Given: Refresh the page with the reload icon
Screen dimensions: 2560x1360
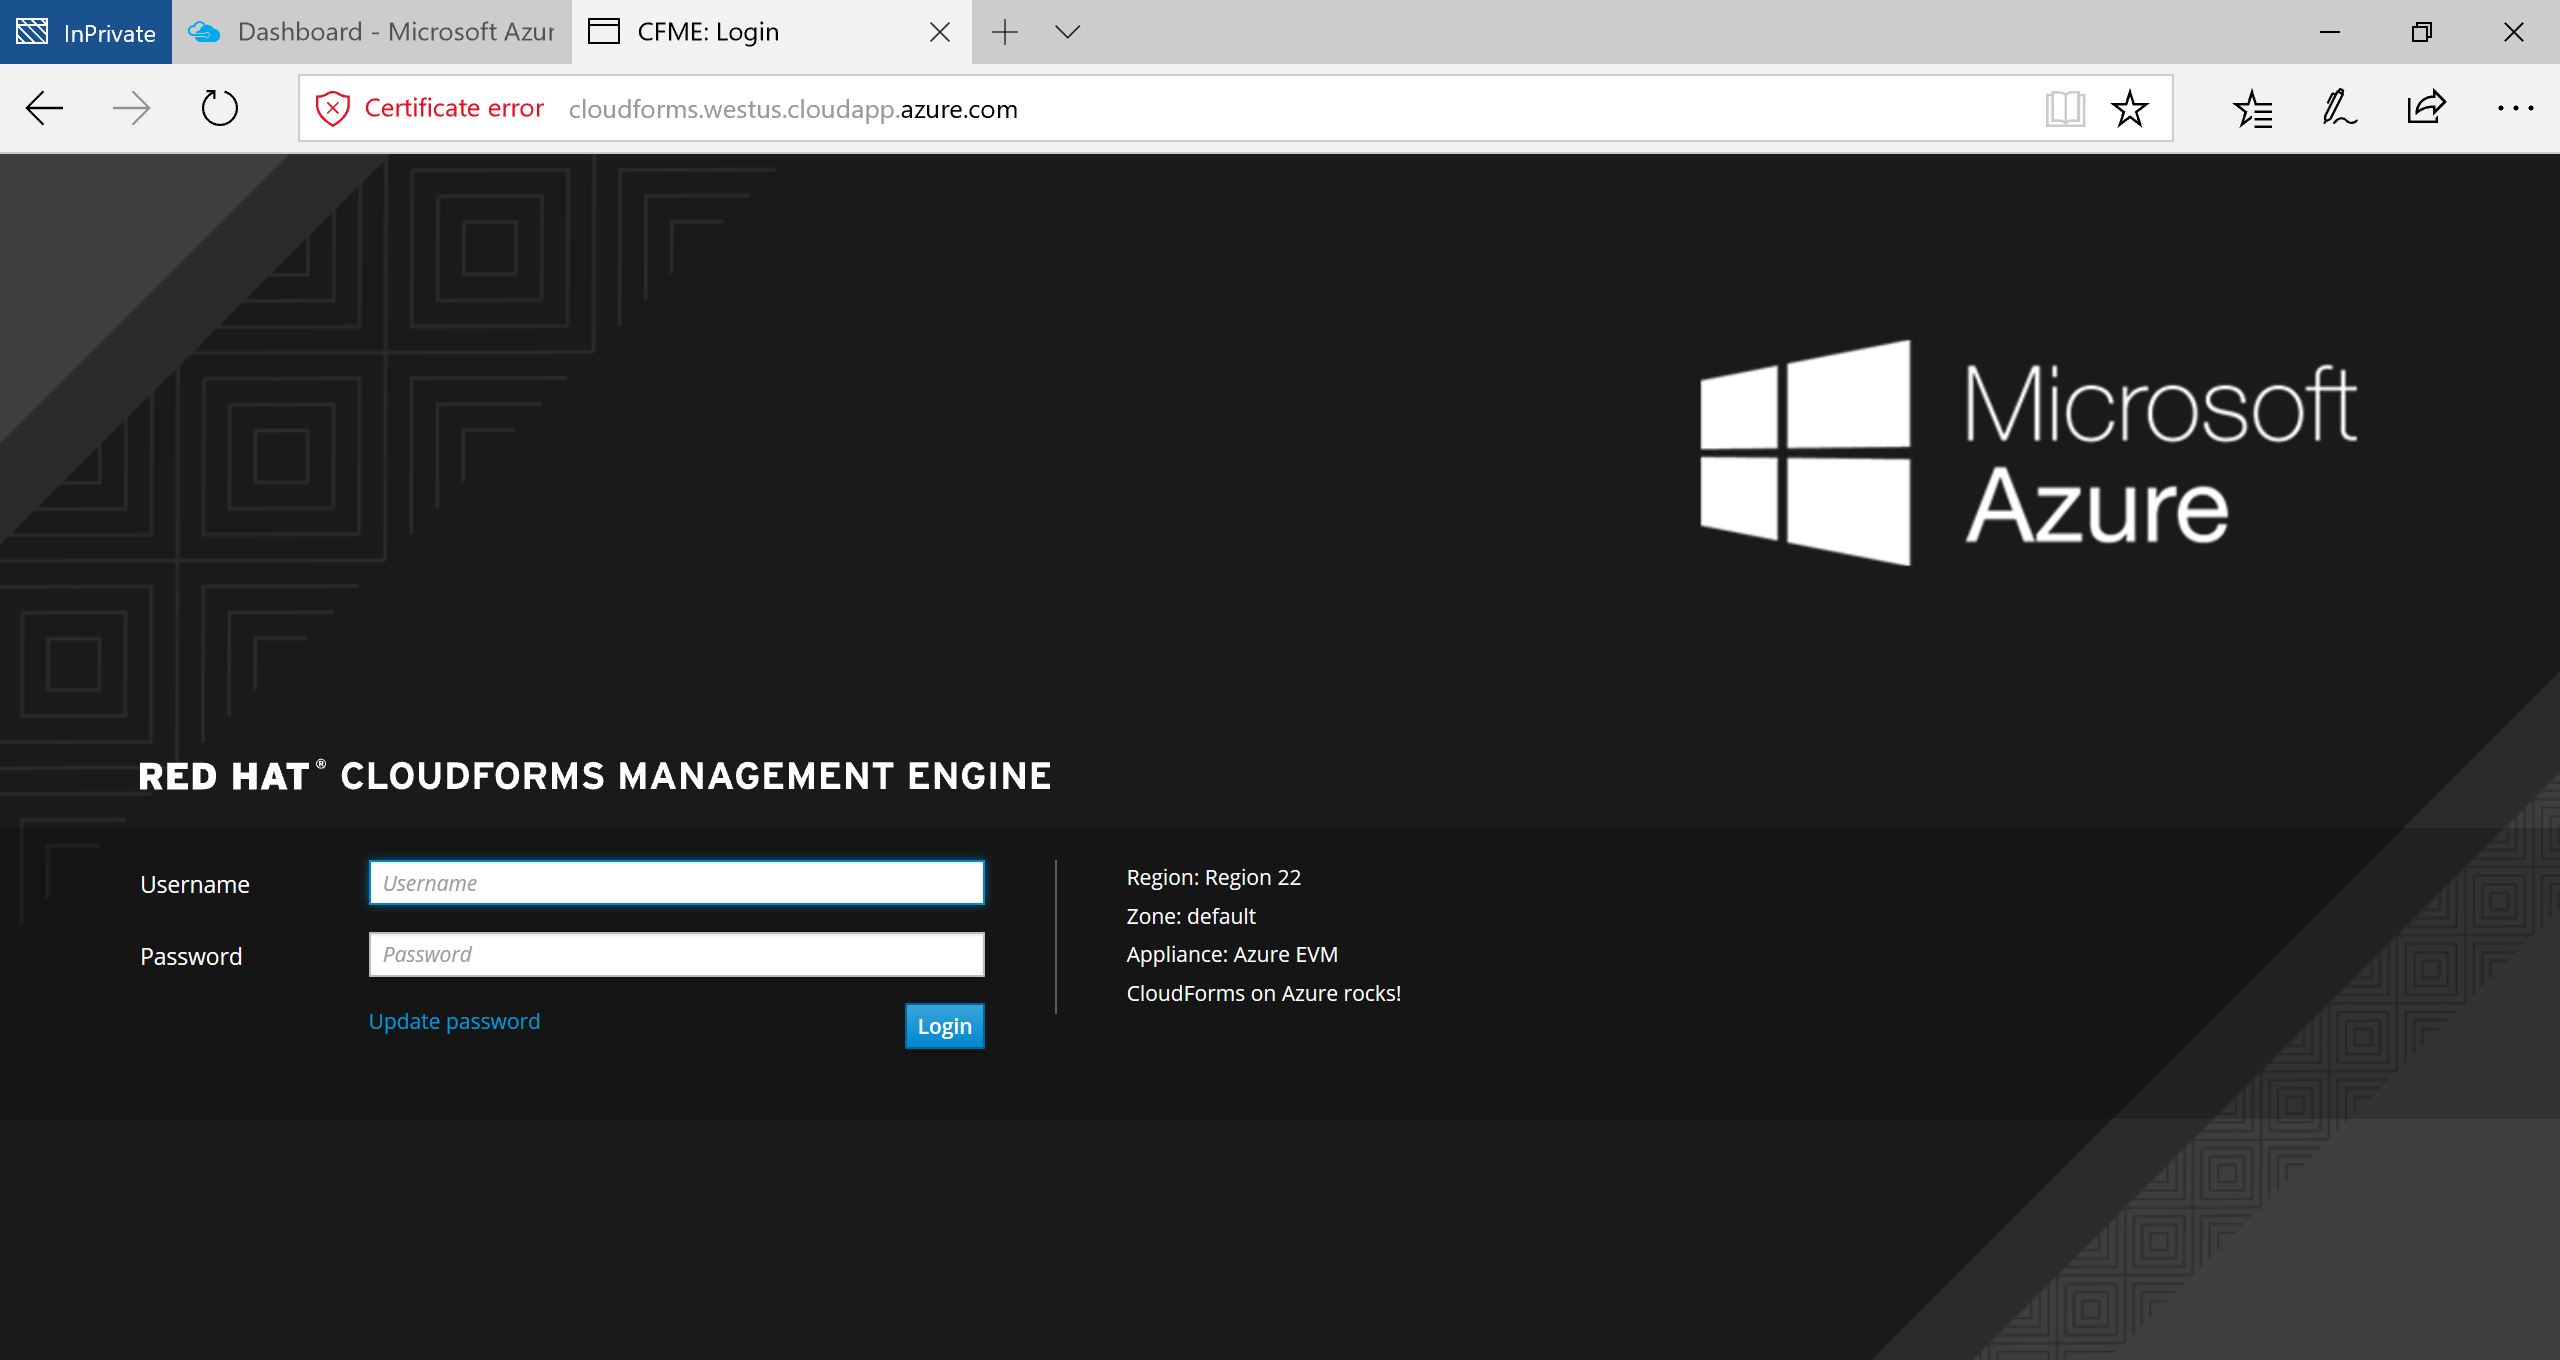Looking at the screenshot, I should (x=219, y=108).
